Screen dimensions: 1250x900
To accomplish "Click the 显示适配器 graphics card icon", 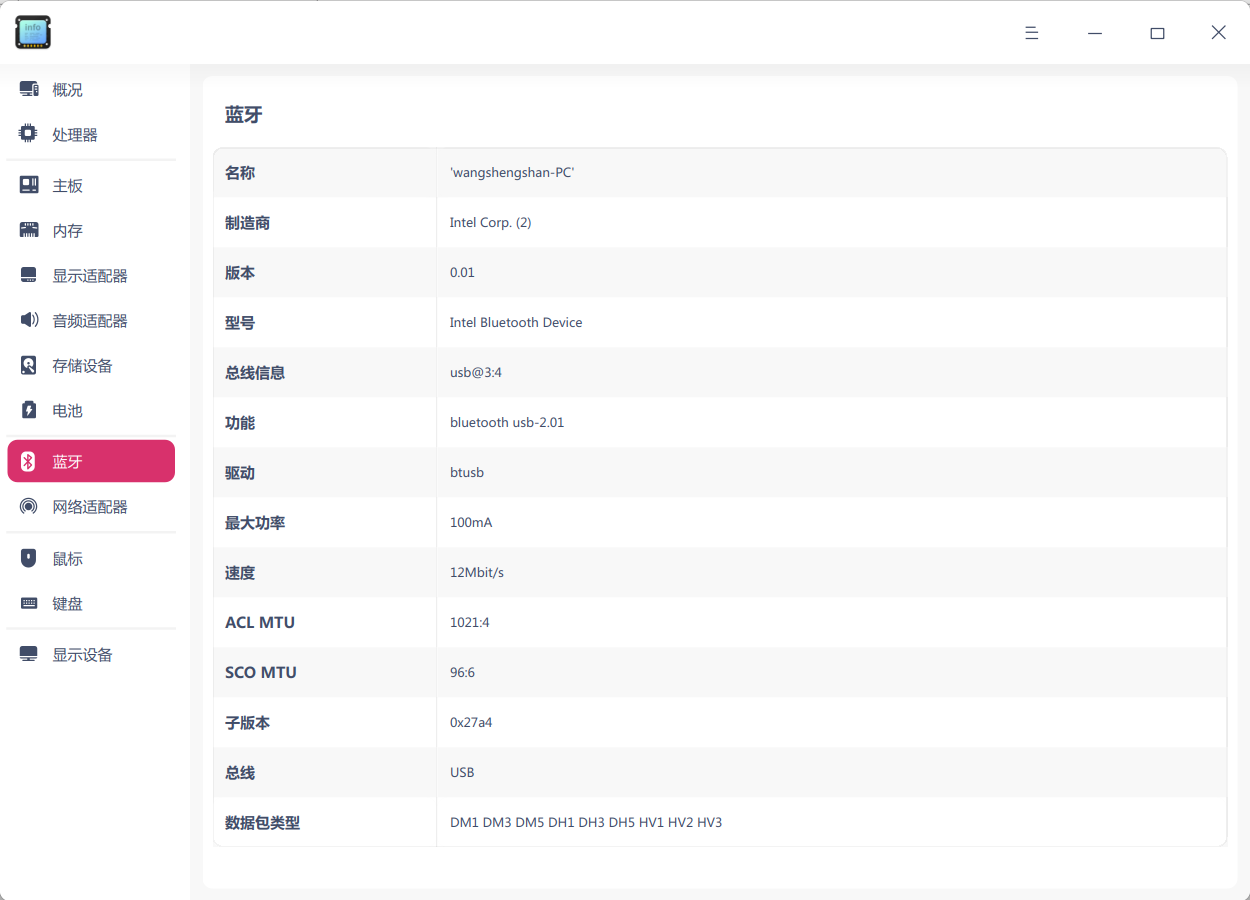I will click(27, 274).
